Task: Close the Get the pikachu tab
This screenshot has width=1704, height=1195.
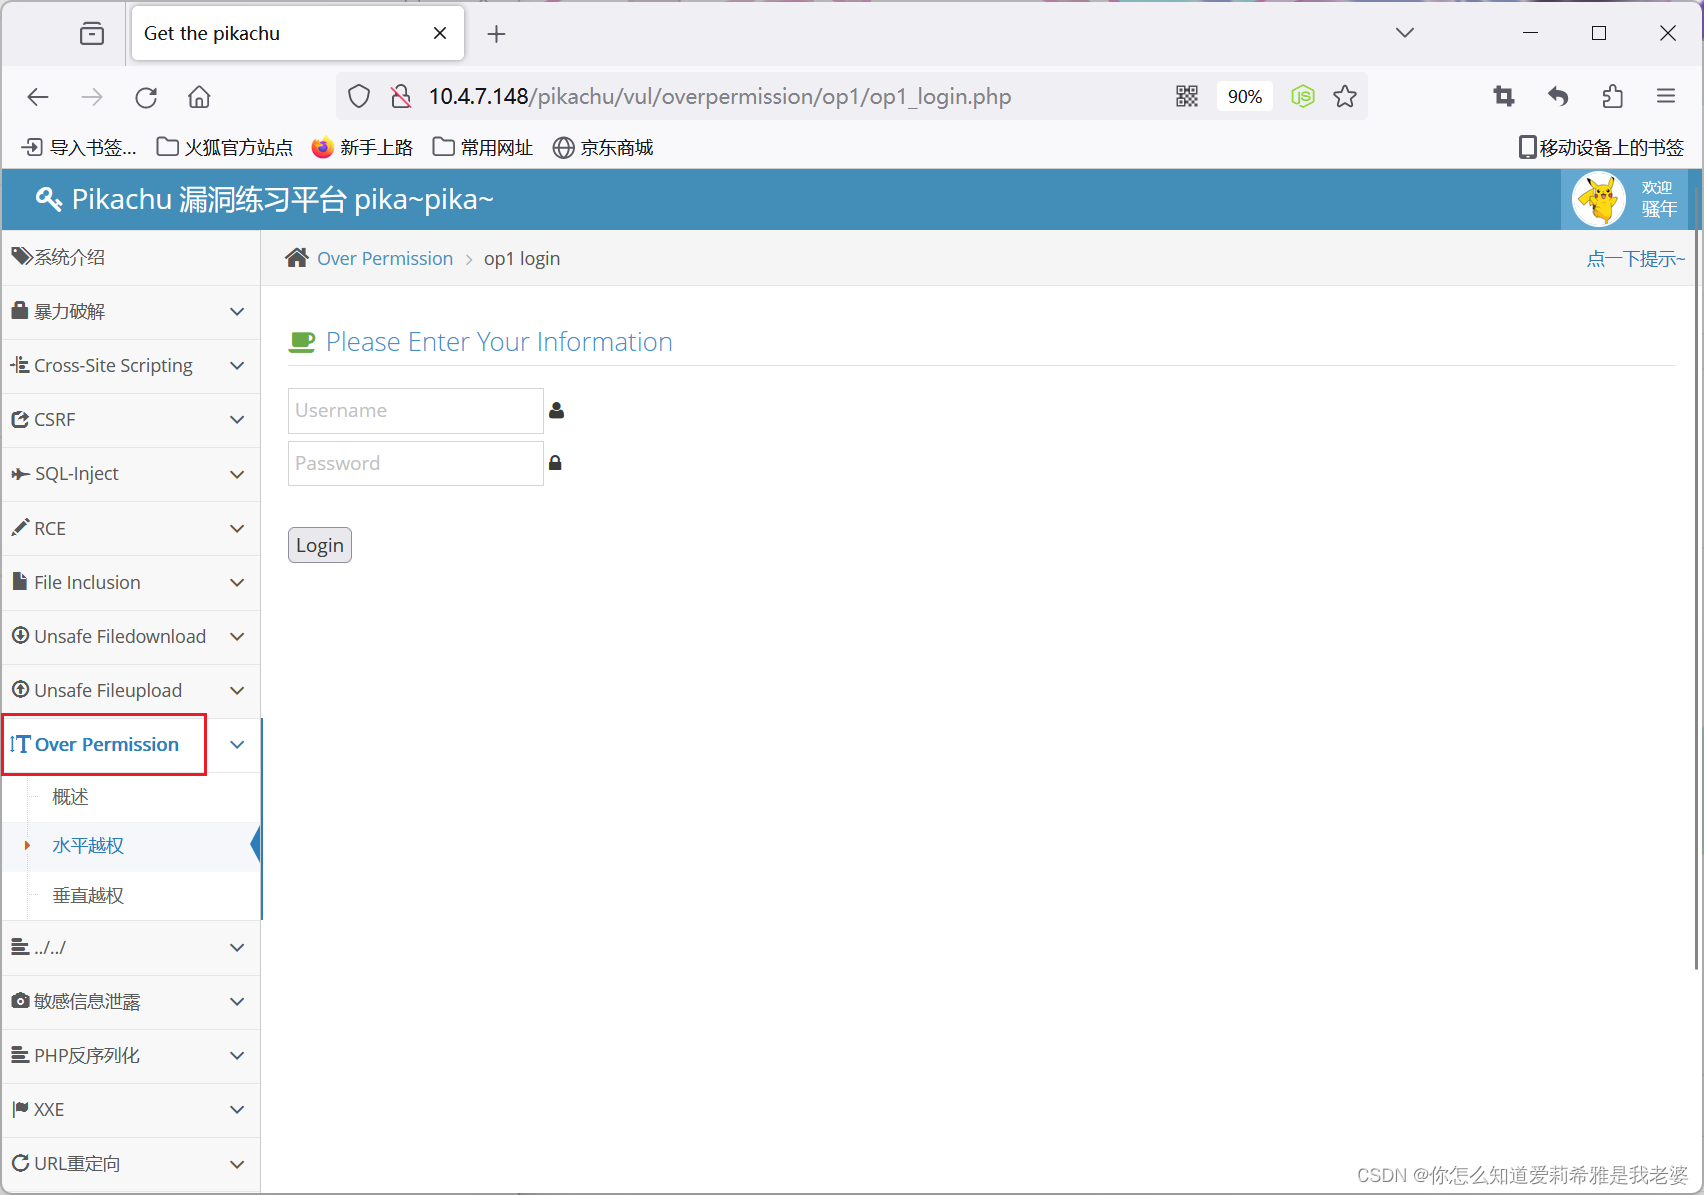Action: (x=440, y=34)
